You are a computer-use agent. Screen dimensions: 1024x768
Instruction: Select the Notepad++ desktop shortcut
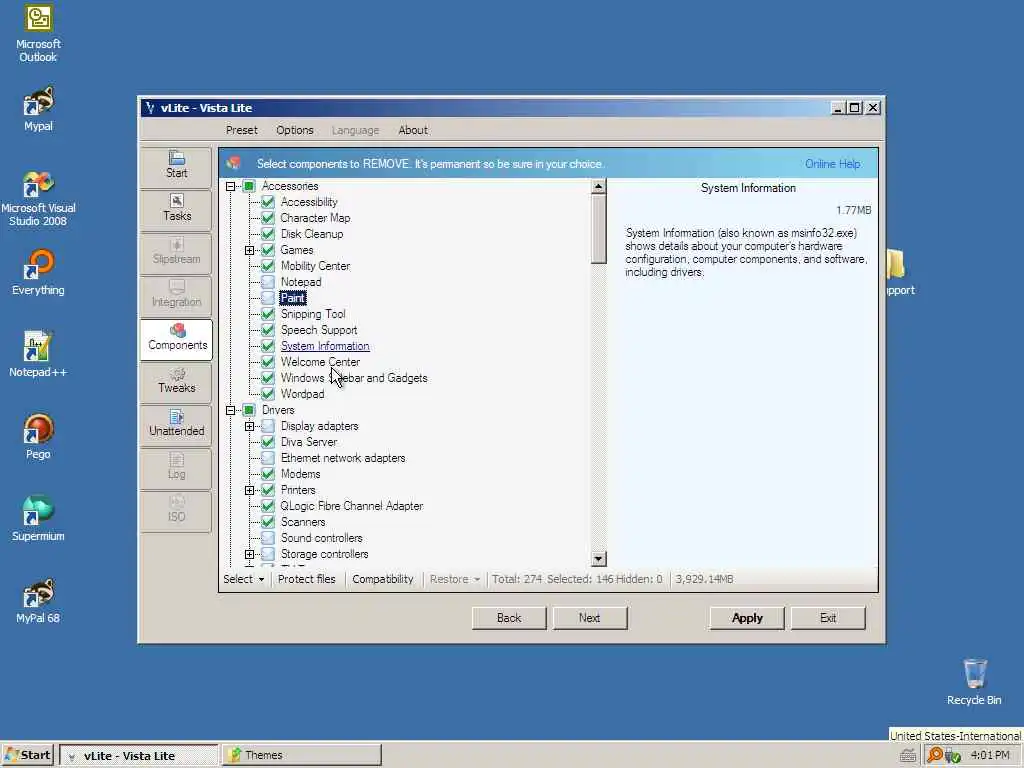coord(38,355)
